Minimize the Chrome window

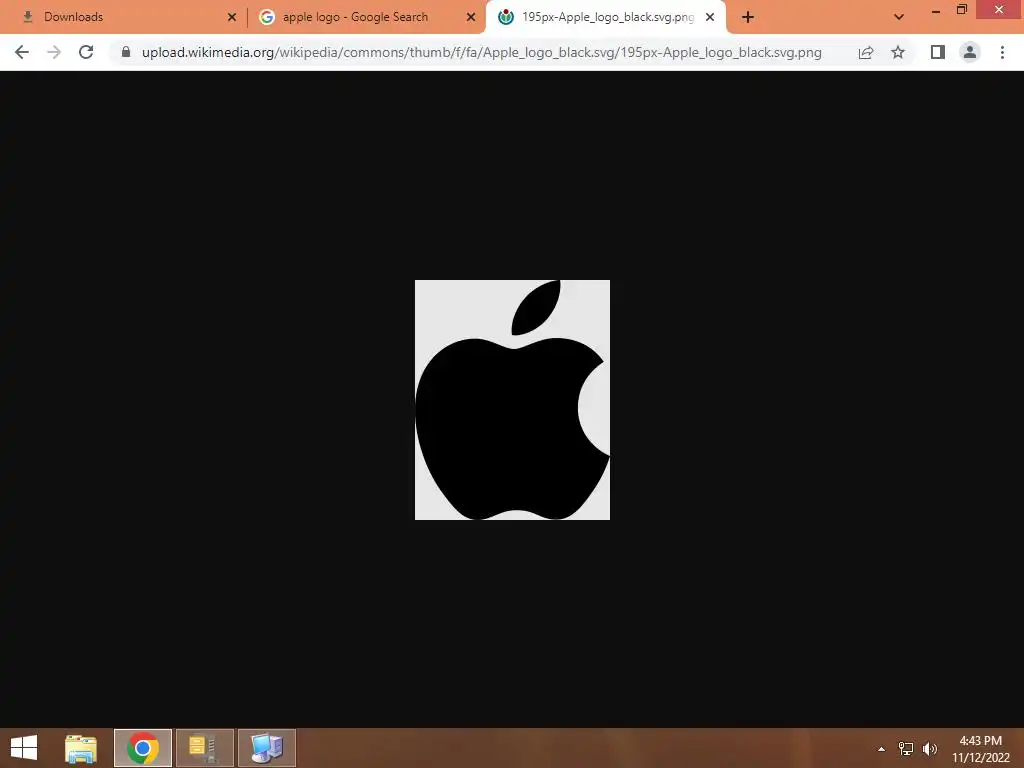tap(936, 10)
